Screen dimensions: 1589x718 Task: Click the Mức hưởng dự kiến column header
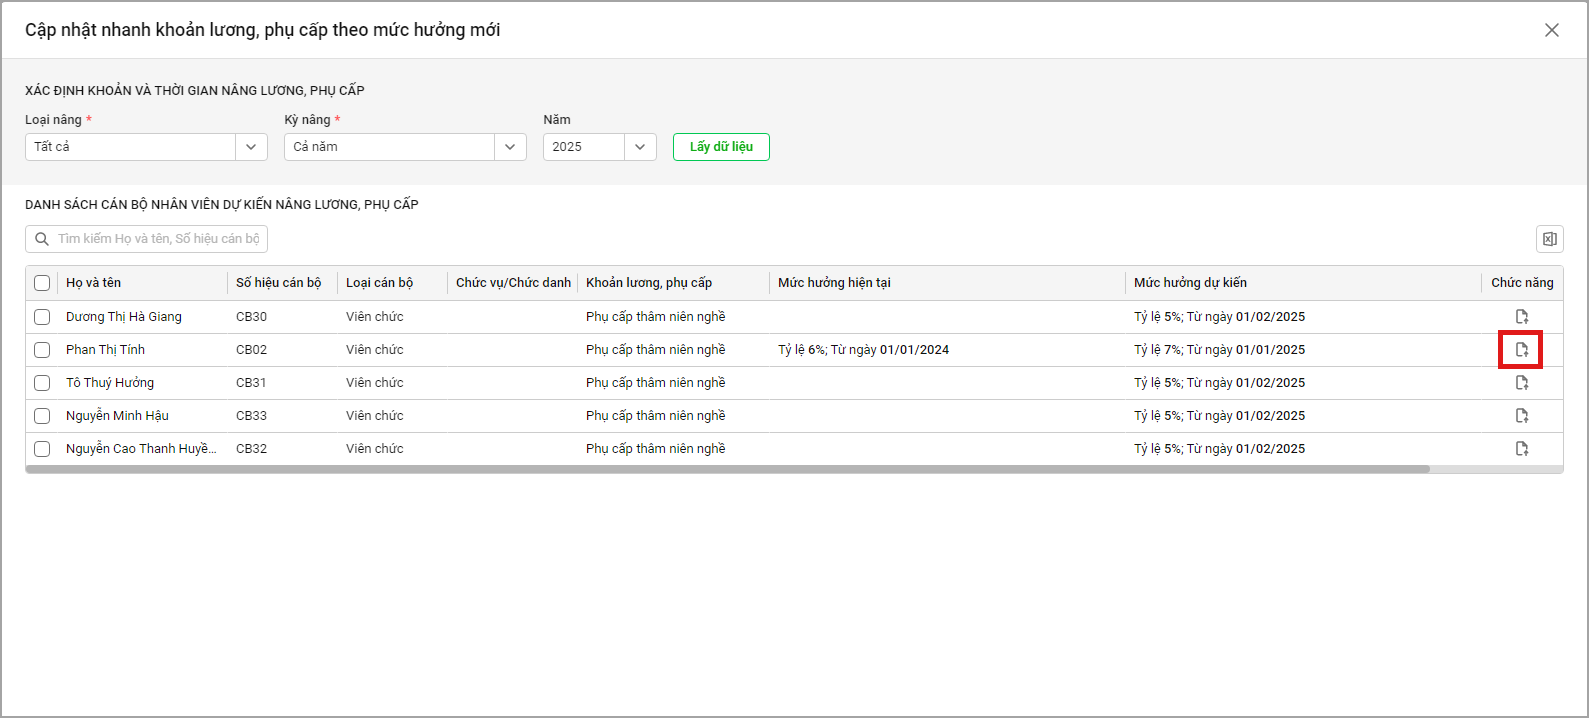point(1190,283)
